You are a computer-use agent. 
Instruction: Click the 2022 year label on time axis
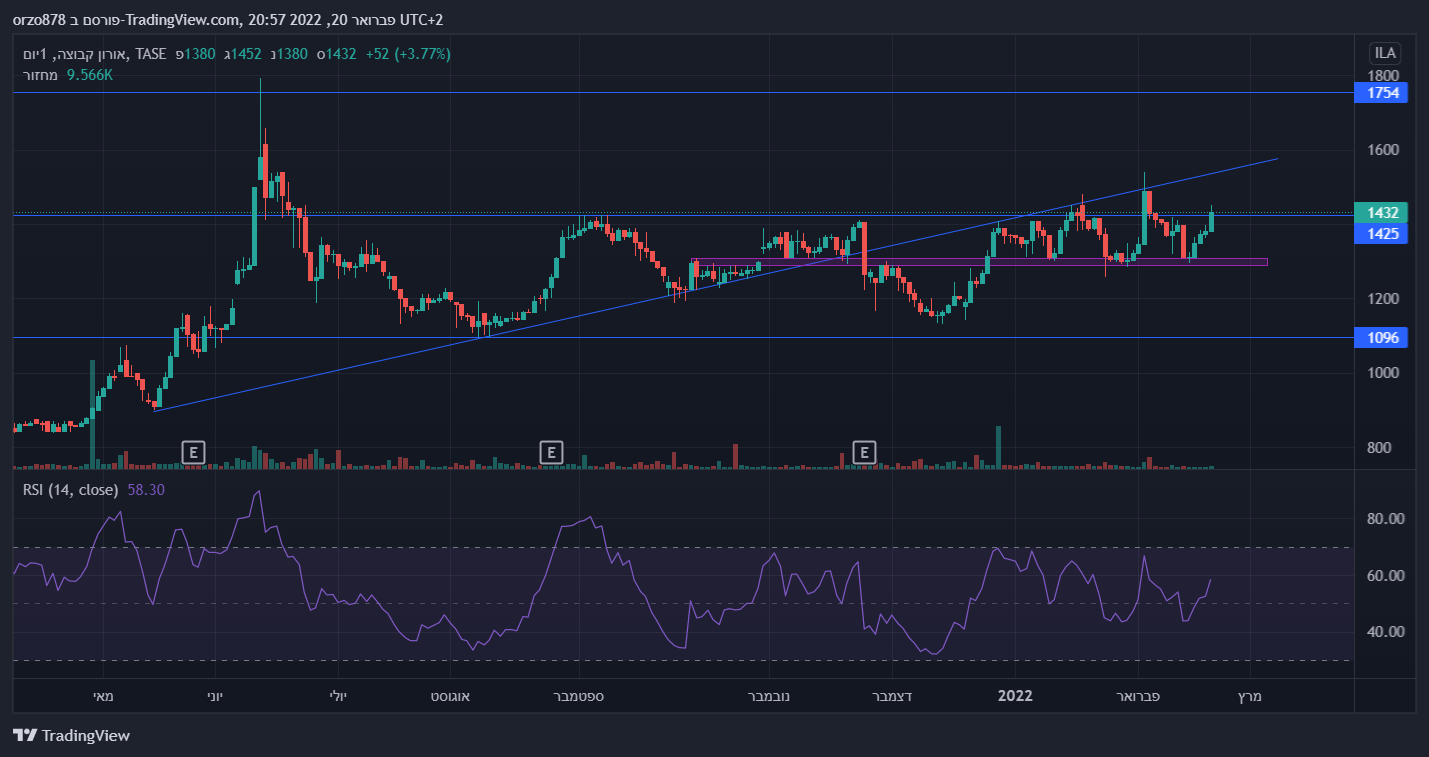pyautogui.click(x=1016, y=696)
